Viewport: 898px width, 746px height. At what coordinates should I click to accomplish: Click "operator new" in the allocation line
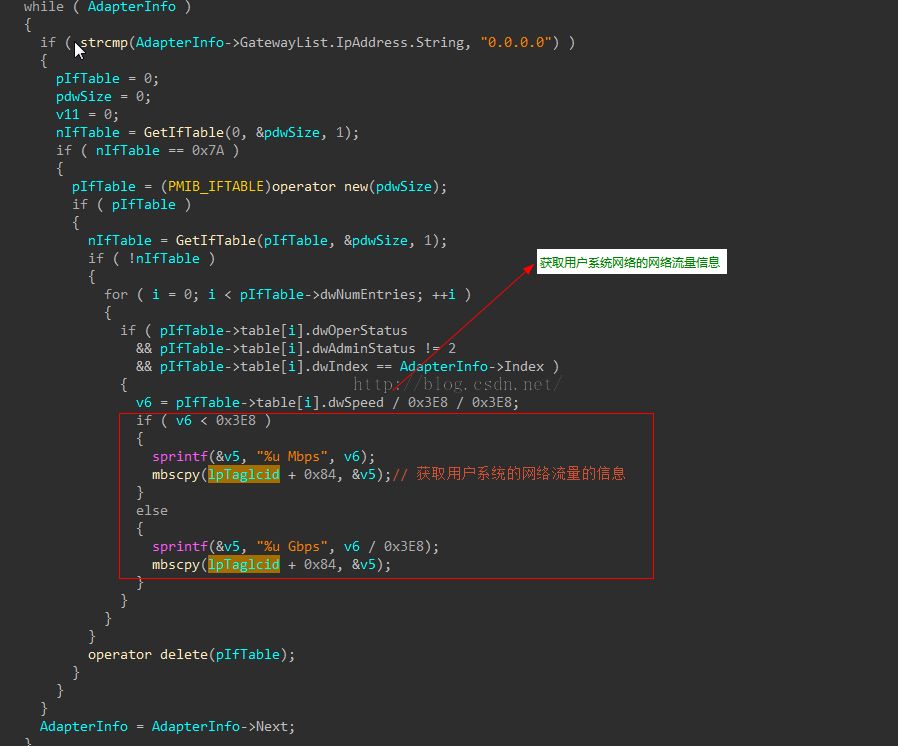click(x=320, y=187)
